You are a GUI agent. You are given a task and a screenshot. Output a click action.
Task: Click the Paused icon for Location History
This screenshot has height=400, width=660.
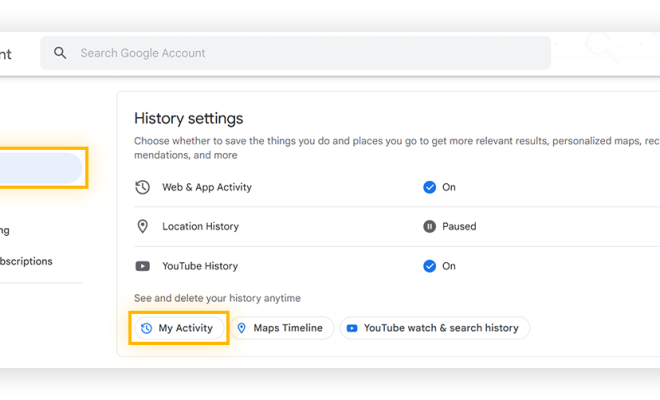429,227
